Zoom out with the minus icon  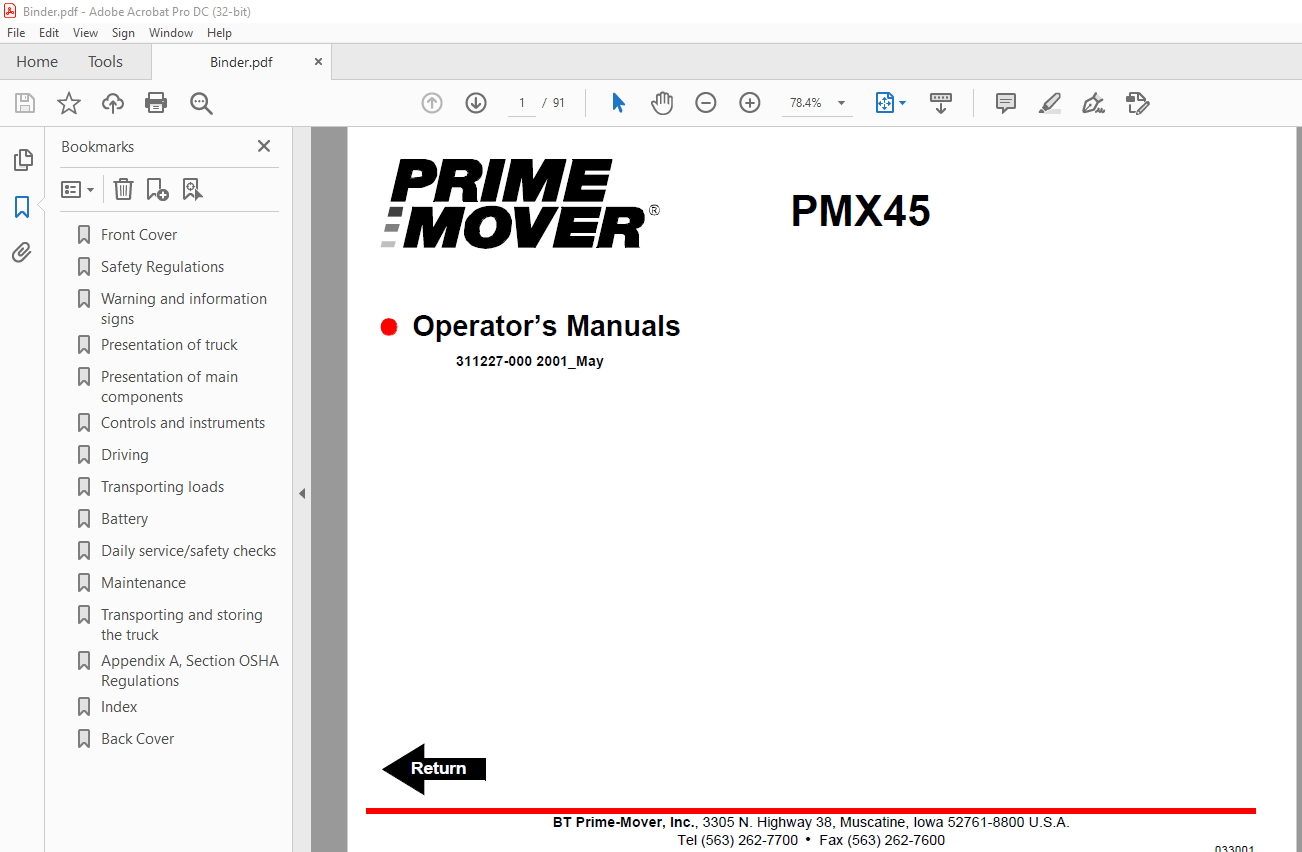pyautogui.click(x=706, y=103)
